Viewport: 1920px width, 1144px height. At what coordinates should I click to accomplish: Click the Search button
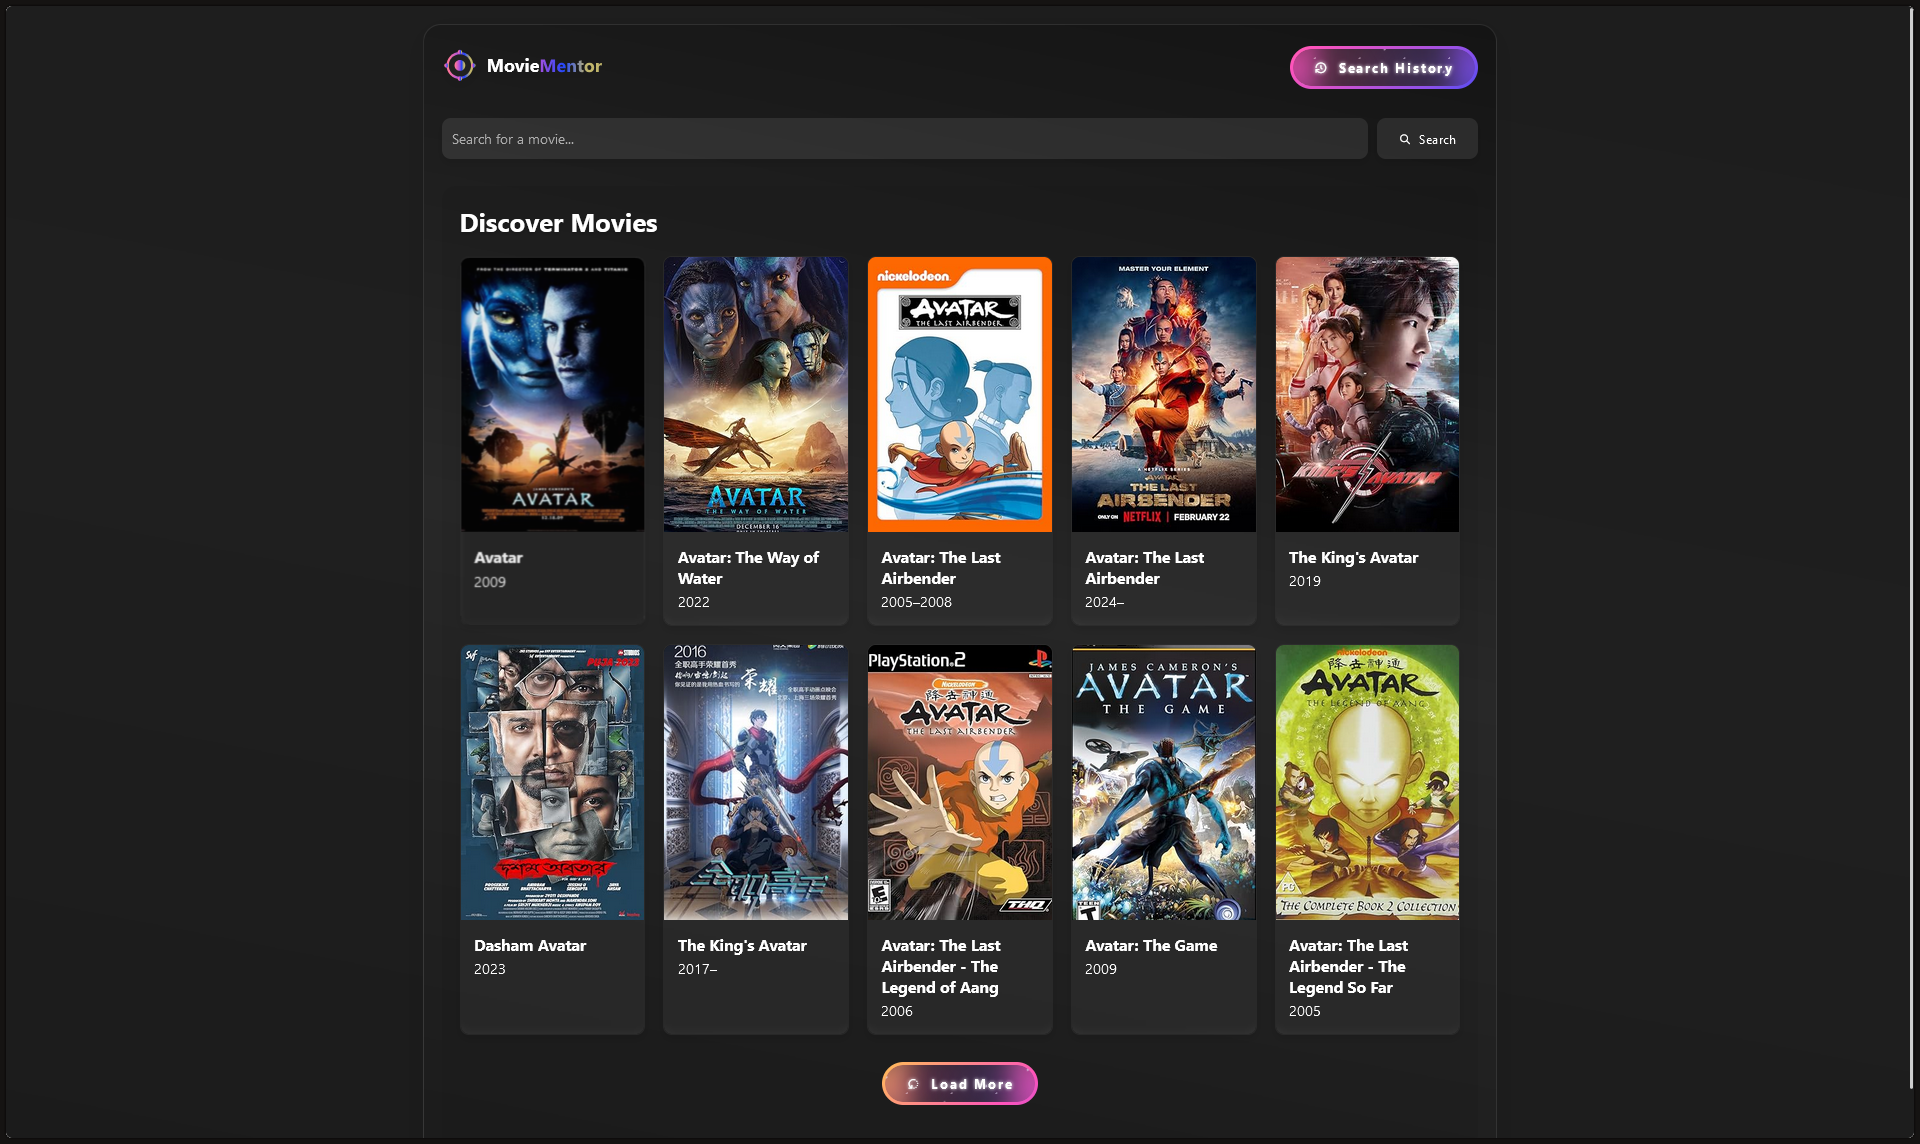click(1427, 139)
